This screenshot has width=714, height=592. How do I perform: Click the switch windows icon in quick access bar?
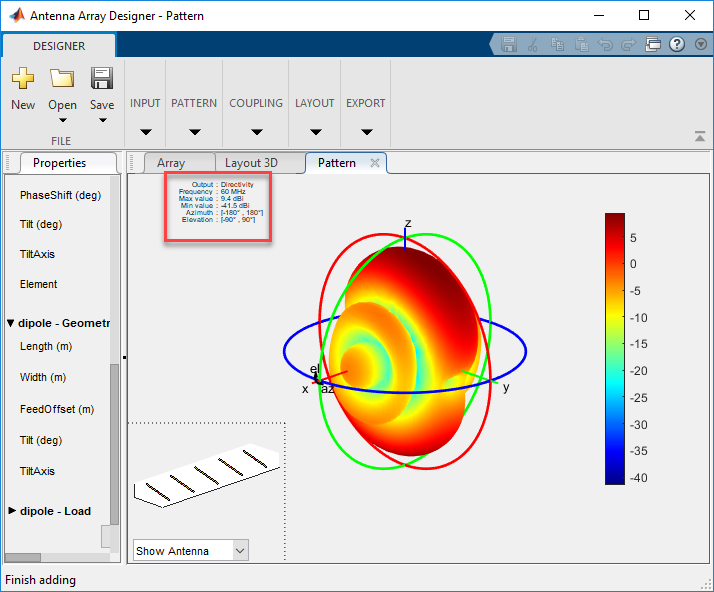pyautogui.click(x=653, y=44)
